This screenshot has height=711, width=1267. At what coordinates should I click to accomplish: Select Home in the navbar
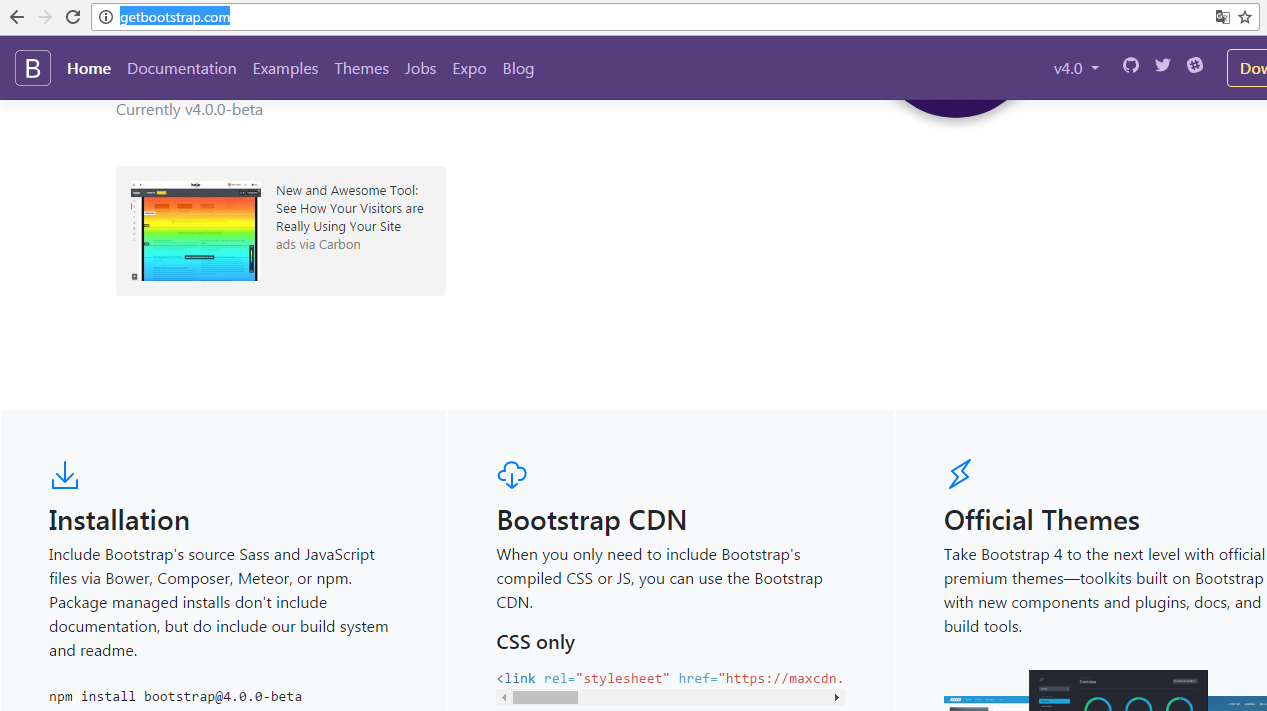89,68
